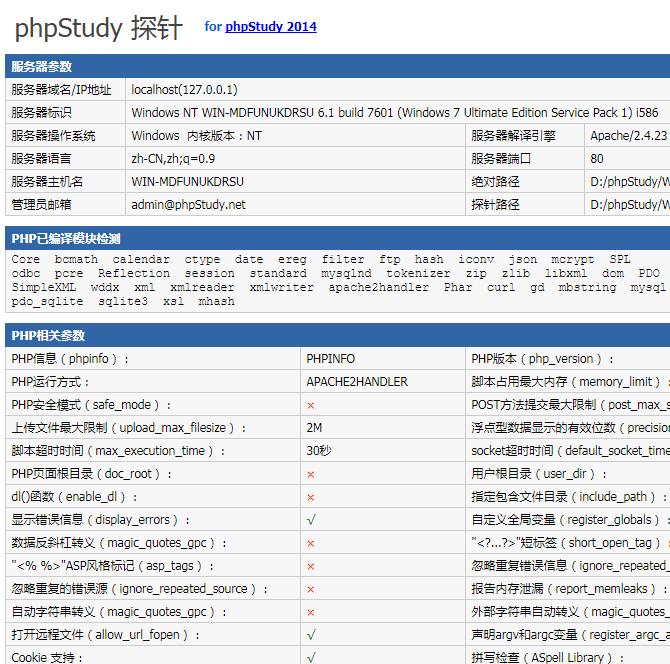Image resolution: width=670 pixels, height=664 pixels.
Task: Click the Cookie 支持 green check status
Action: [311, 657]
